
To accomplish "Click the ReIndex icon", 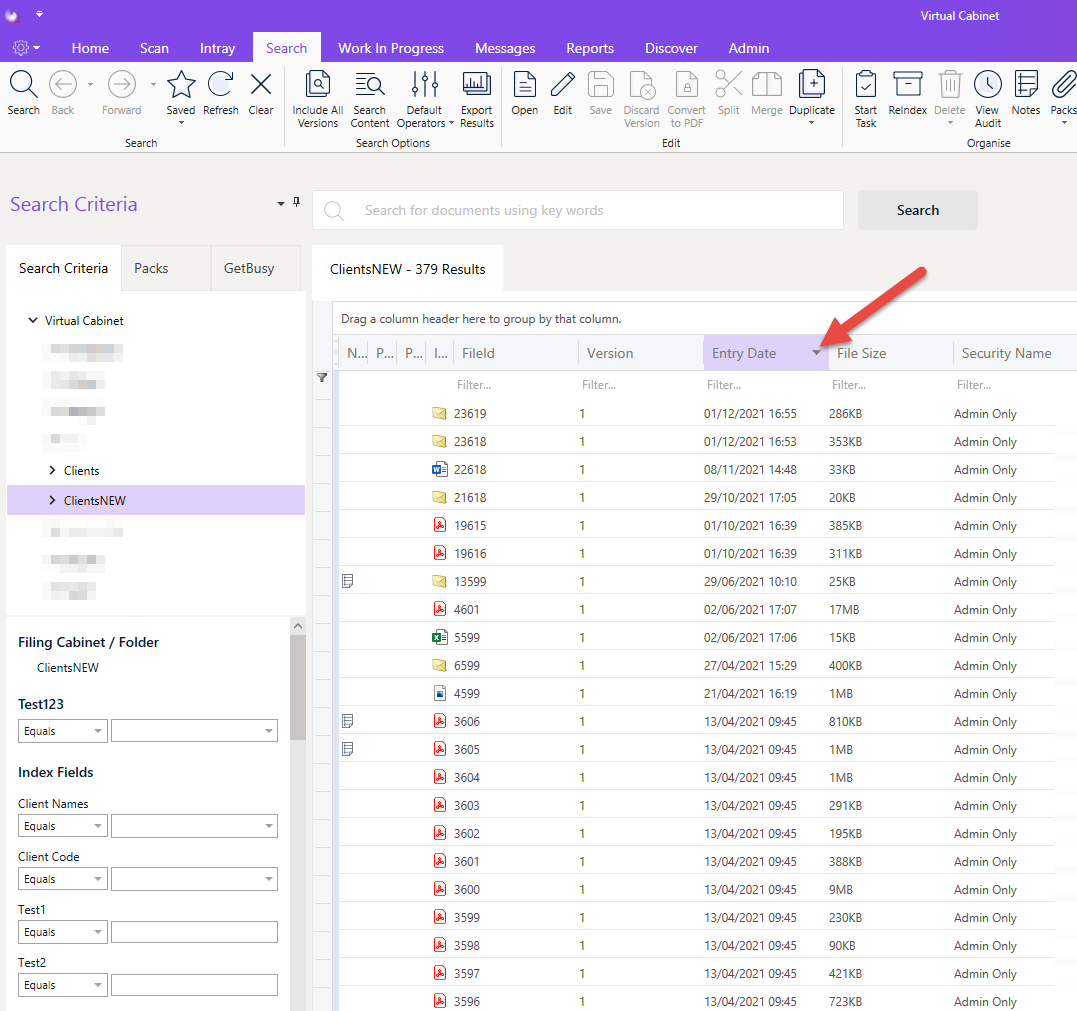I will 907,85.
